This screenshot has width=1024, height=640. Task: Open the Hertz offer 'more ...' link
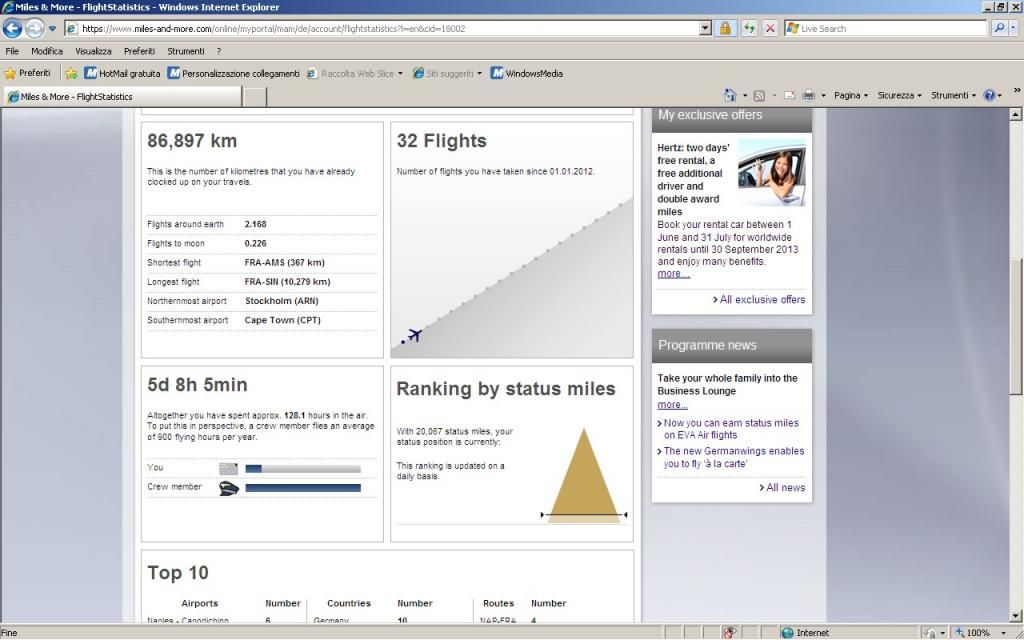tap(673, 274)
